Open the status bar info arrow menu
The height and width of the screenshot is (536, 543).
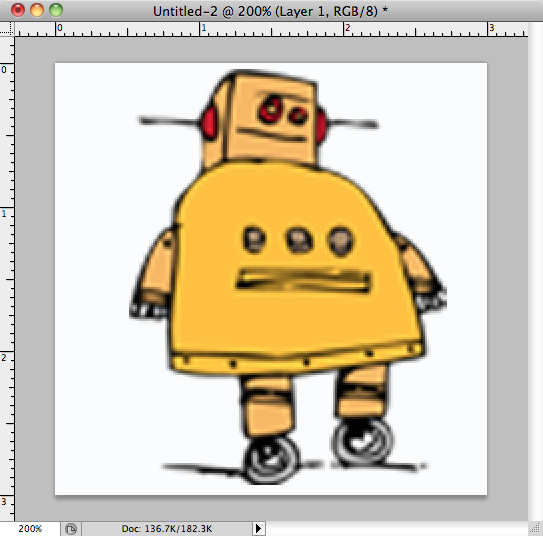pos(258,529)
